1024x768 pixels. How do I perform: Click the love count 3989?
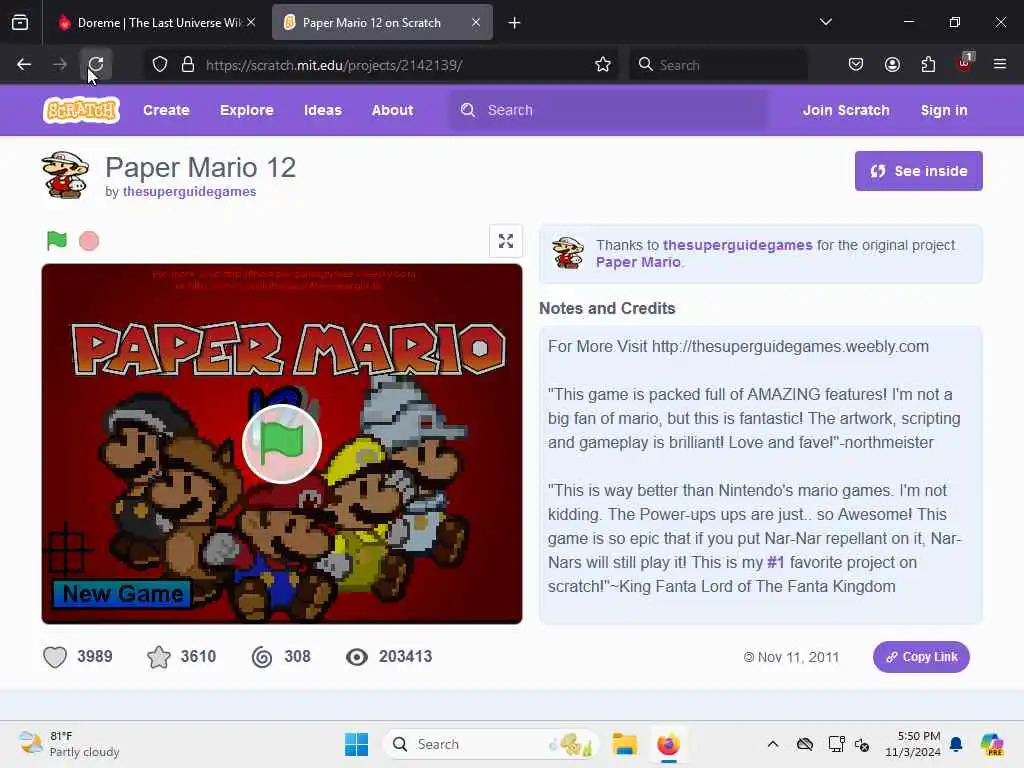click(x=95, y=656)
